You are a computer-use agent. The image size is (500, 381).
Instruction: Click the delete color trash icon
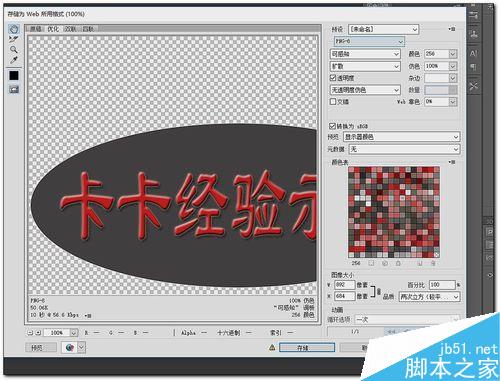[x=433, y=263]
